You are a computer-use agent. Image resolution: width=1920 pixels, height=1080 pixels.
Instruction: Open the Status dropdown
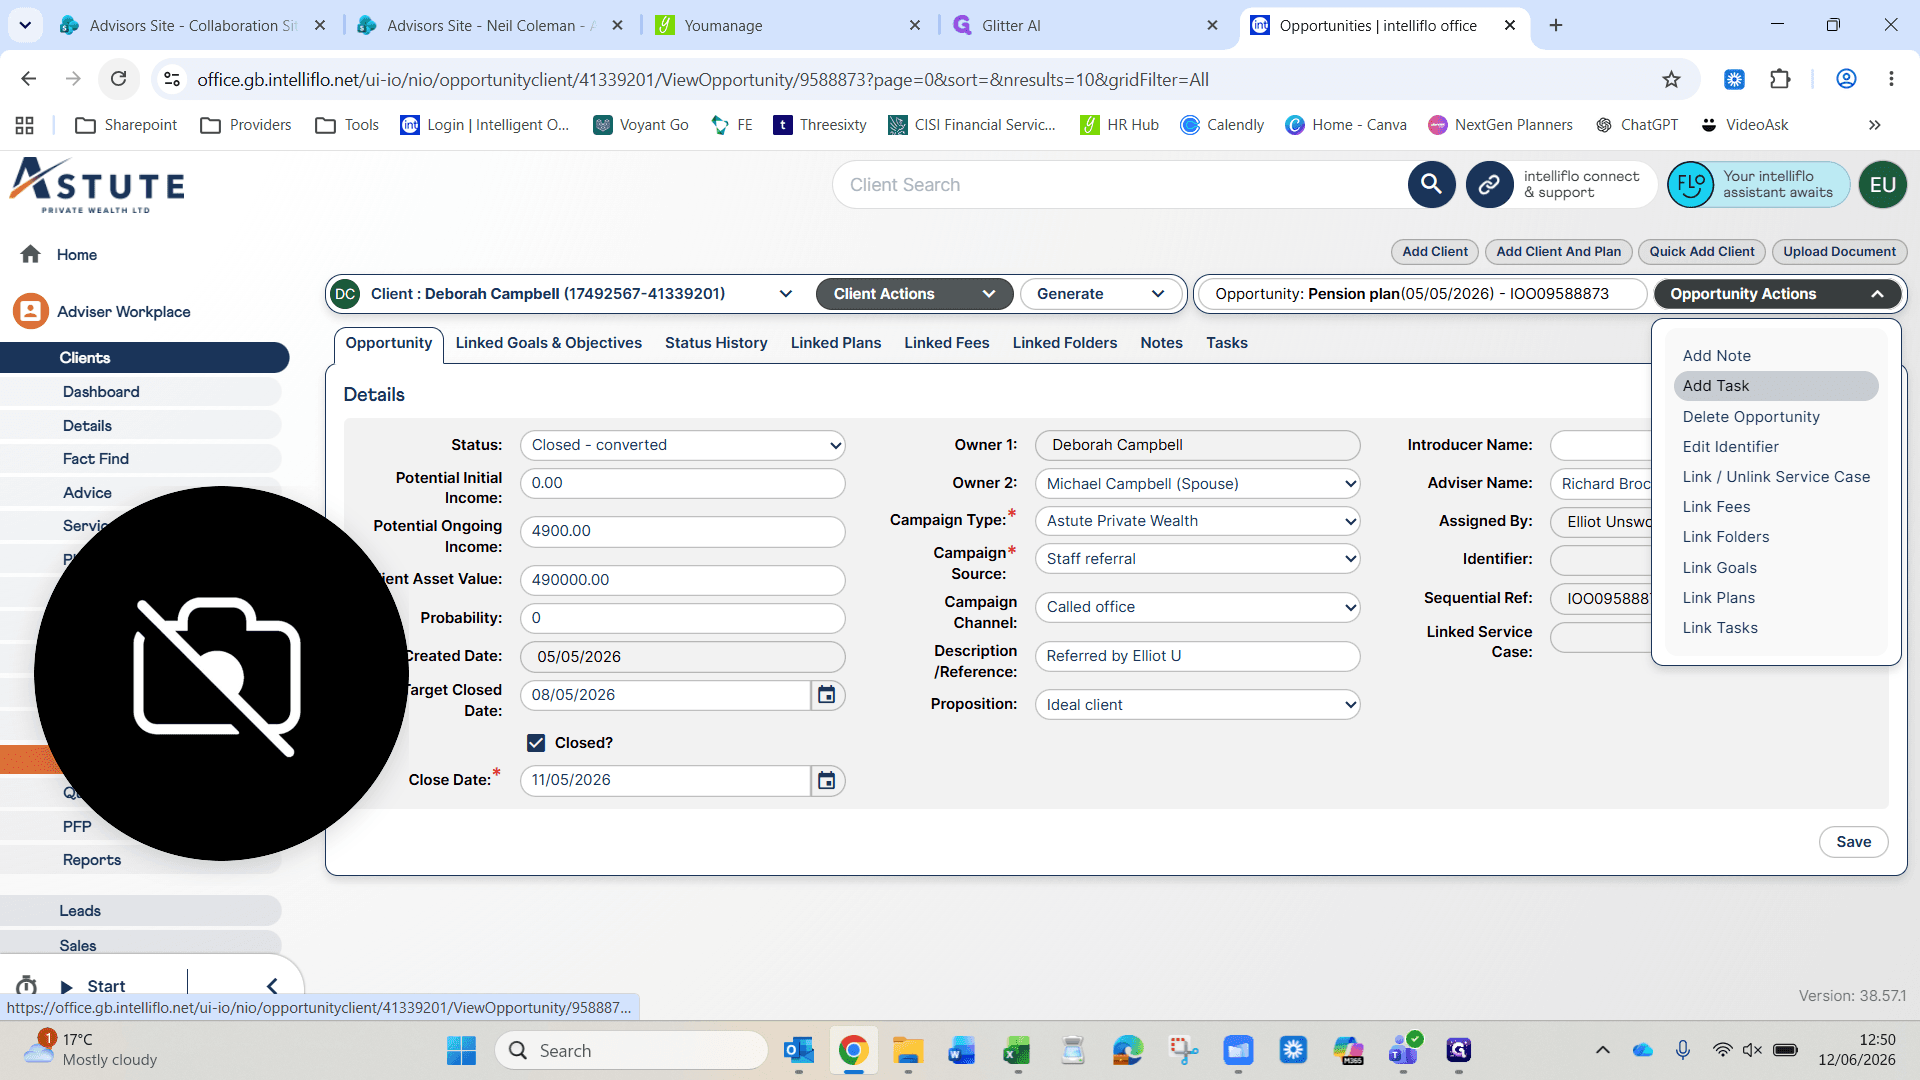[x=683, y=445]
